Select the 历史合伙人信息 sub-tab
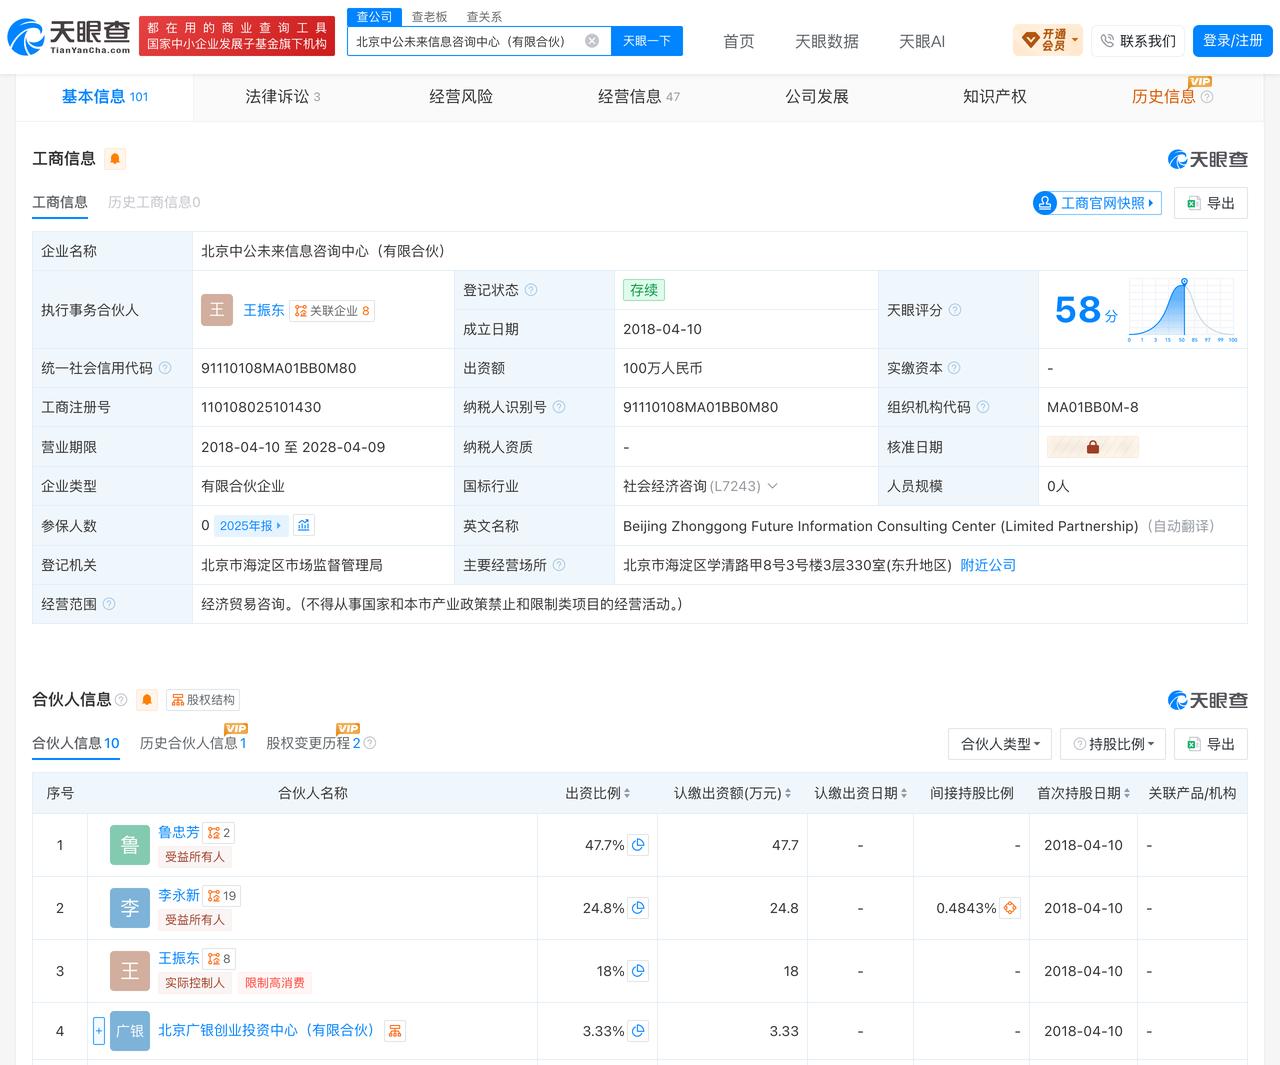This screenshot has width=1280, height=1065. 193,743
